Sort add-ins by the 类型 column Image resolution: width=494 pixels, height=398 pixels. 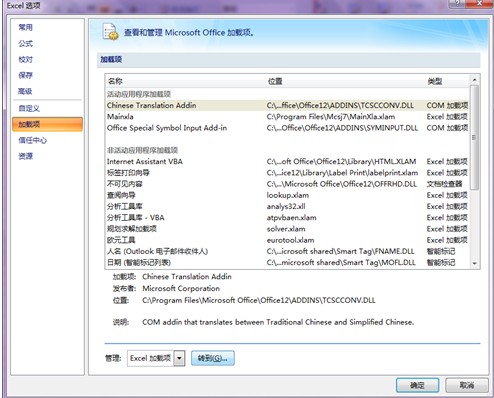point(435,81)
